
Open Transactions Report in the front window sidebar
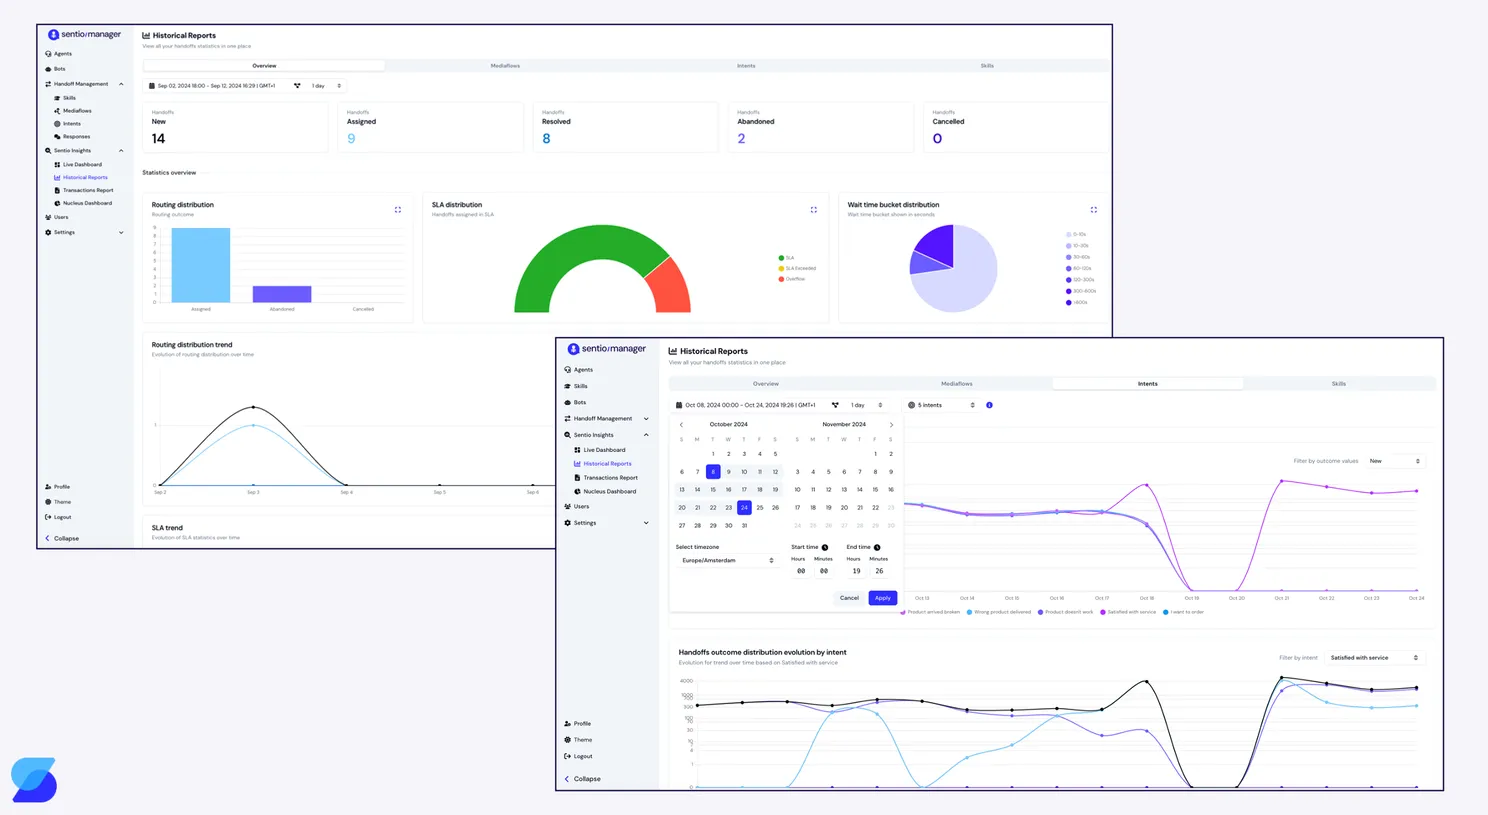coord(606,478)
